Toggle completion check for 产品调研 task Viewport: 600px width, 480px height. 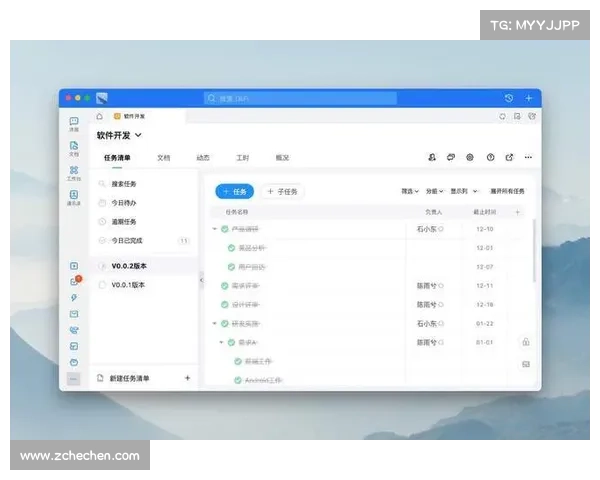(x=225, y=229)
